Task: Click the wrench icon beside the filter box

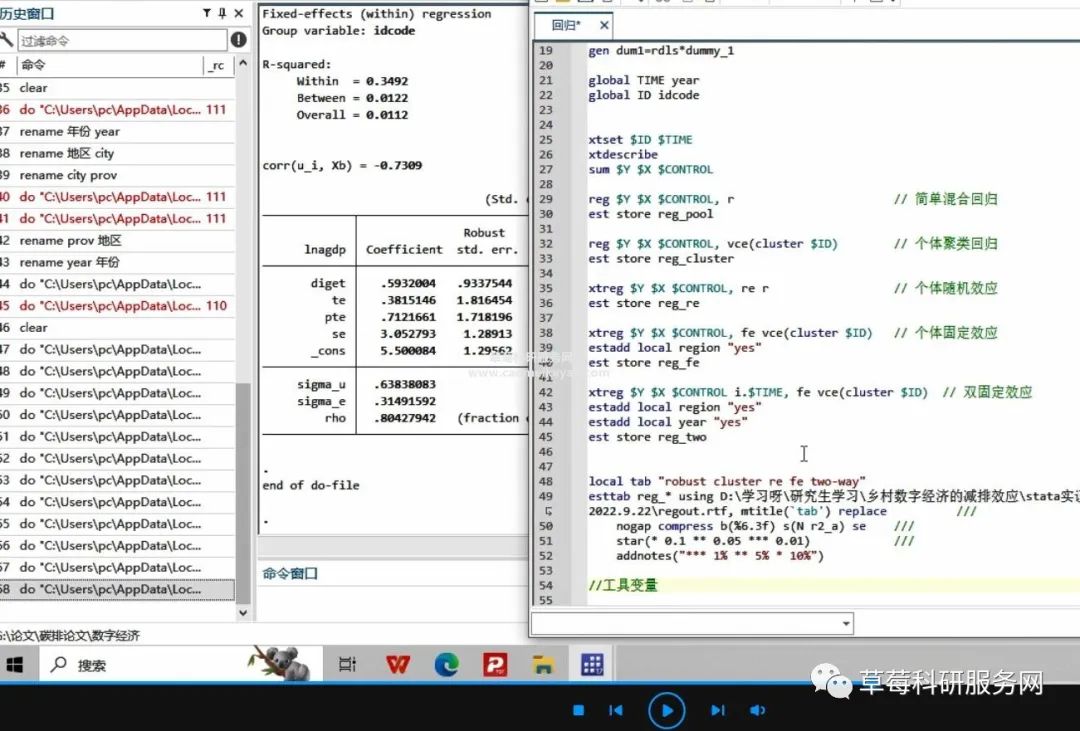Action: (x=7, y=39)
